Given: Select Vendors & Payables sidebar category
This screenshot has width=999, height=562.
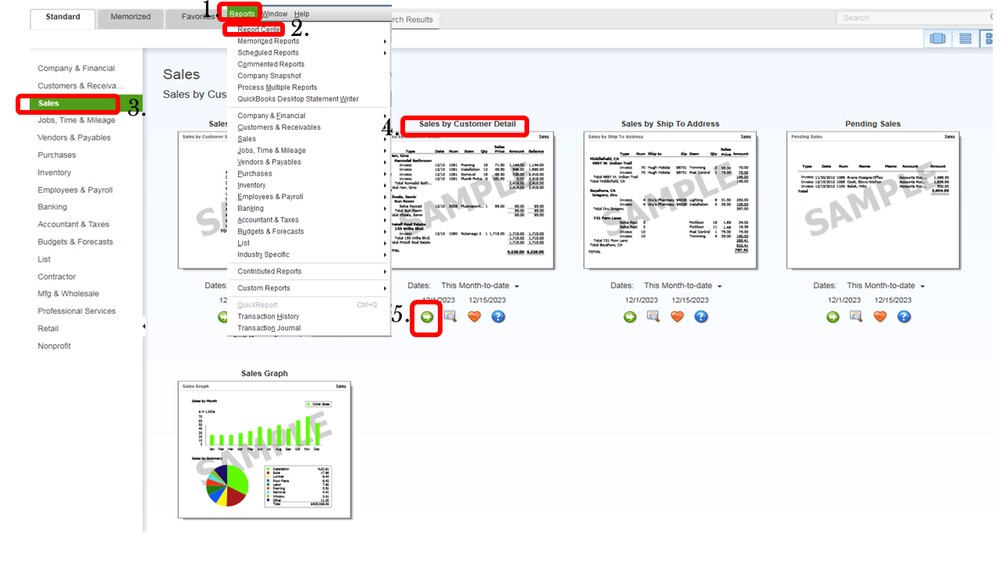Looking at the screenshot, I should (74, 138).
